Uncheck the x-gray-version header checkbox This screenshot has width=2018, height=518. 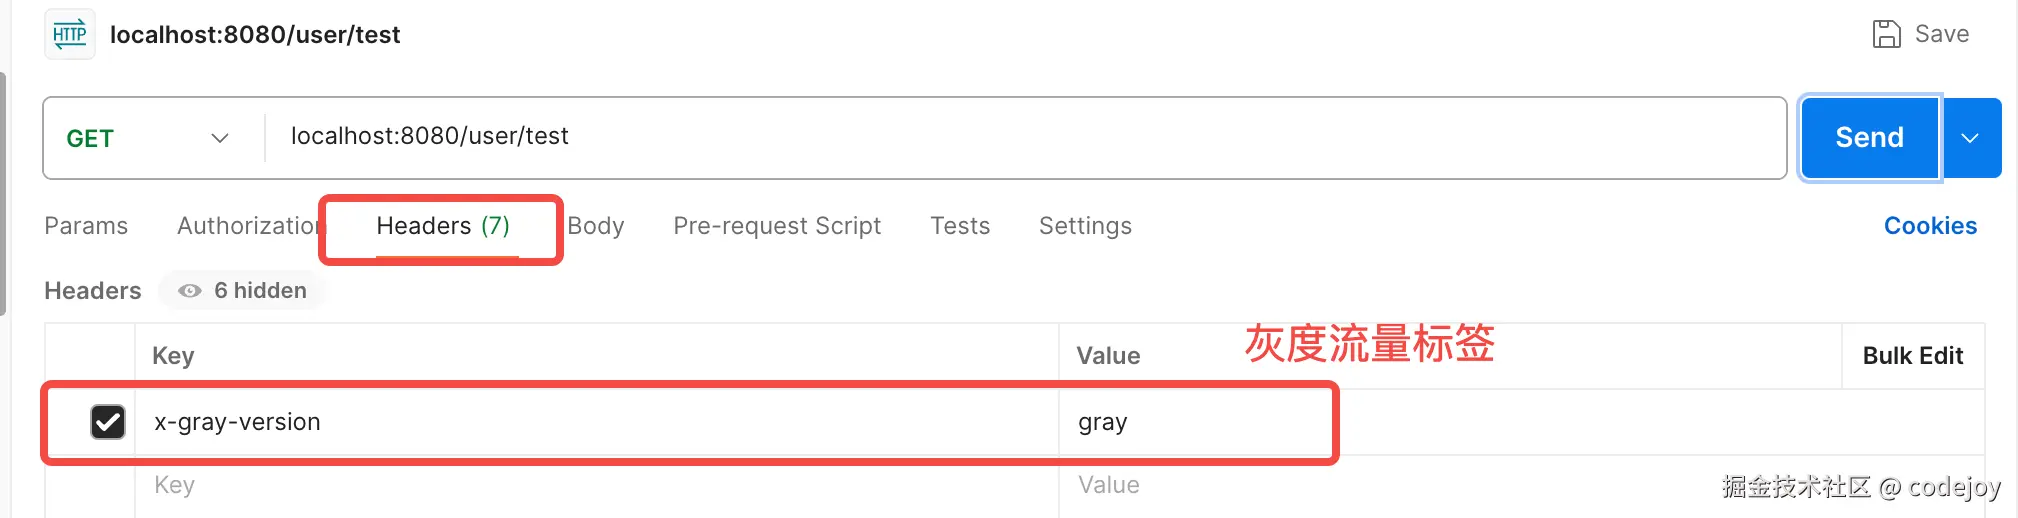108,422
